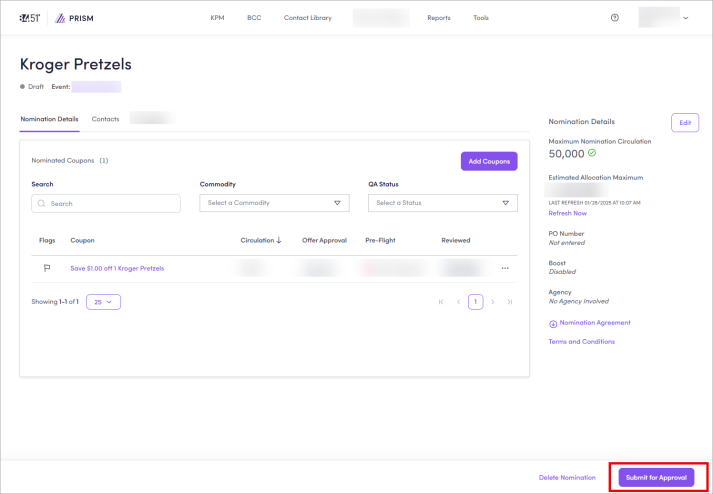Open the three-dot row actions menu
The width and height of the screenshot is (713, 494).
(x=505, y=268)
